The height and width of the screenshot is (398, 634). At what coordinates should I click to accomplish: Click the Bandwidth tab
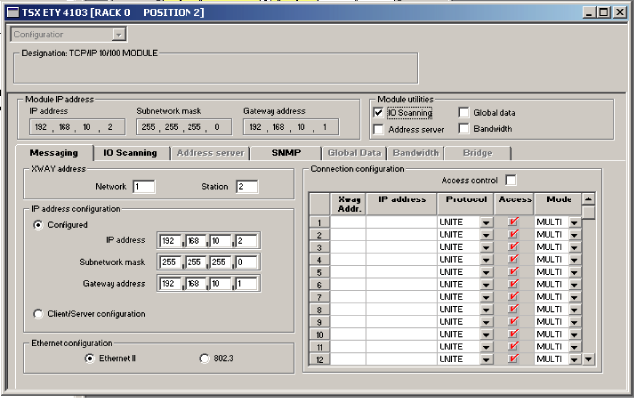[416, 153]
